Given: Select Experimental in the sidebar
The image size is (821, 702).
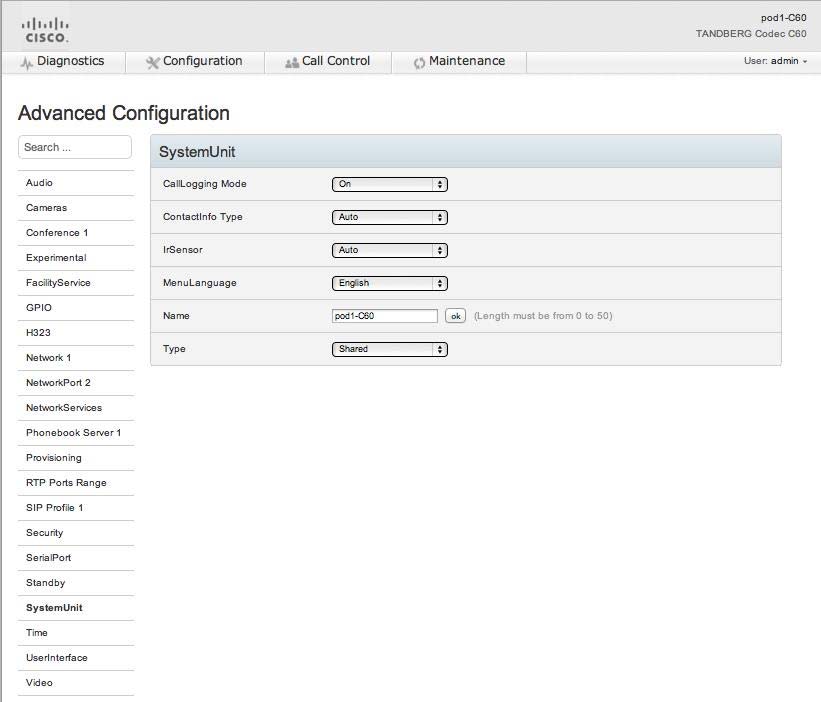Looking at the screenshot, I should 76,258.
